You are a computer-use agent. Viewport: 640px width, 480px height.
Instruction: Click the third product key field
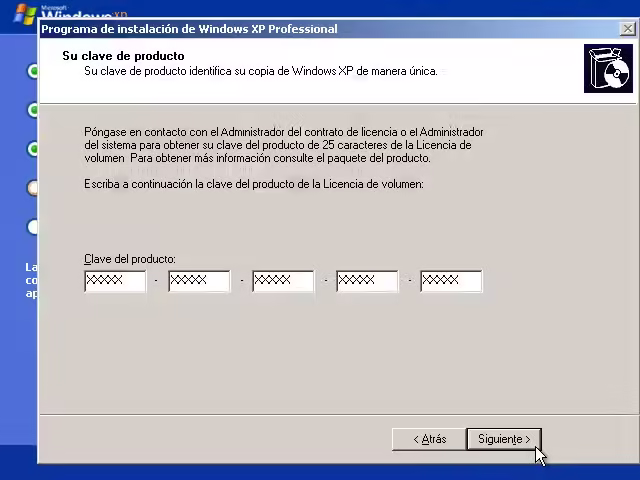pos(283,281)
